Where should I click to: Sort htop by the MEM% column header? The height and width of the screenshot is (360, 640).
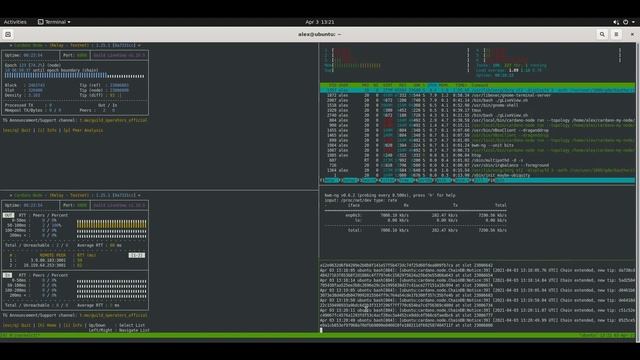coord(443,85)
